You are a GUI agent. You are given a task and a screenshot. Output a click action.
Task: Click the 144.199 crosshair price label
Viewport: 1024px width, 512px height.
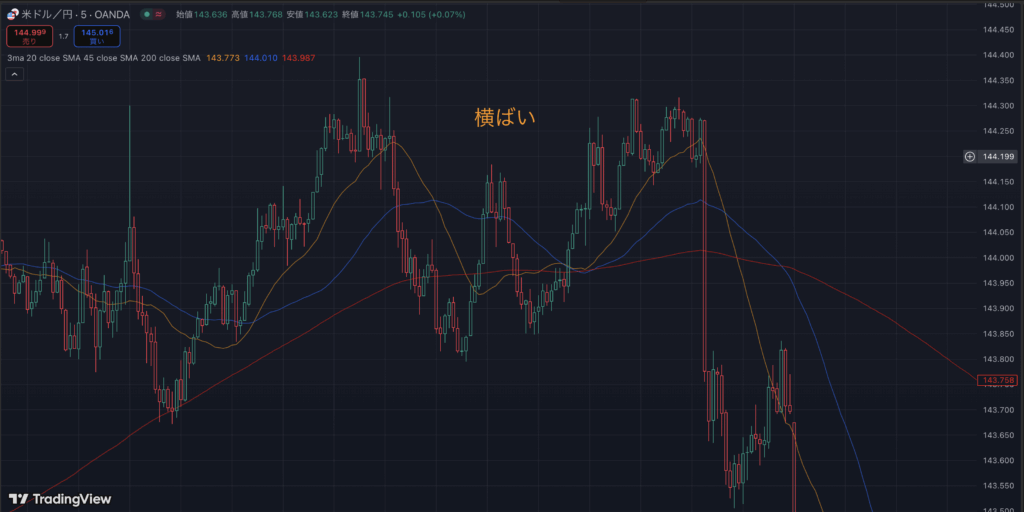tap(998, 156)
